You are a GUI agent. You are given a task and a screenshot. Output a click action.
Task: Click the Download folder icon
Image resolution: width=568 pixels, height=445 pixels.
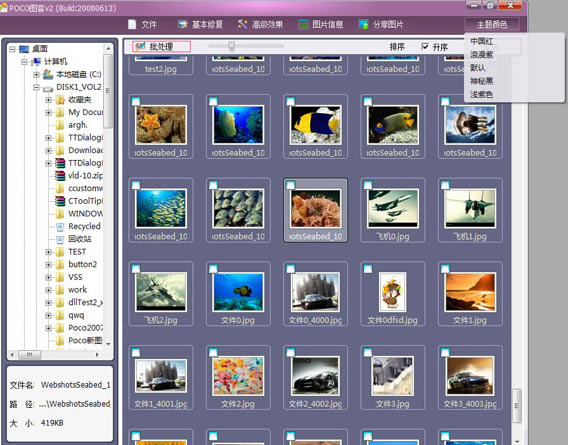click(x=60, y=150)
